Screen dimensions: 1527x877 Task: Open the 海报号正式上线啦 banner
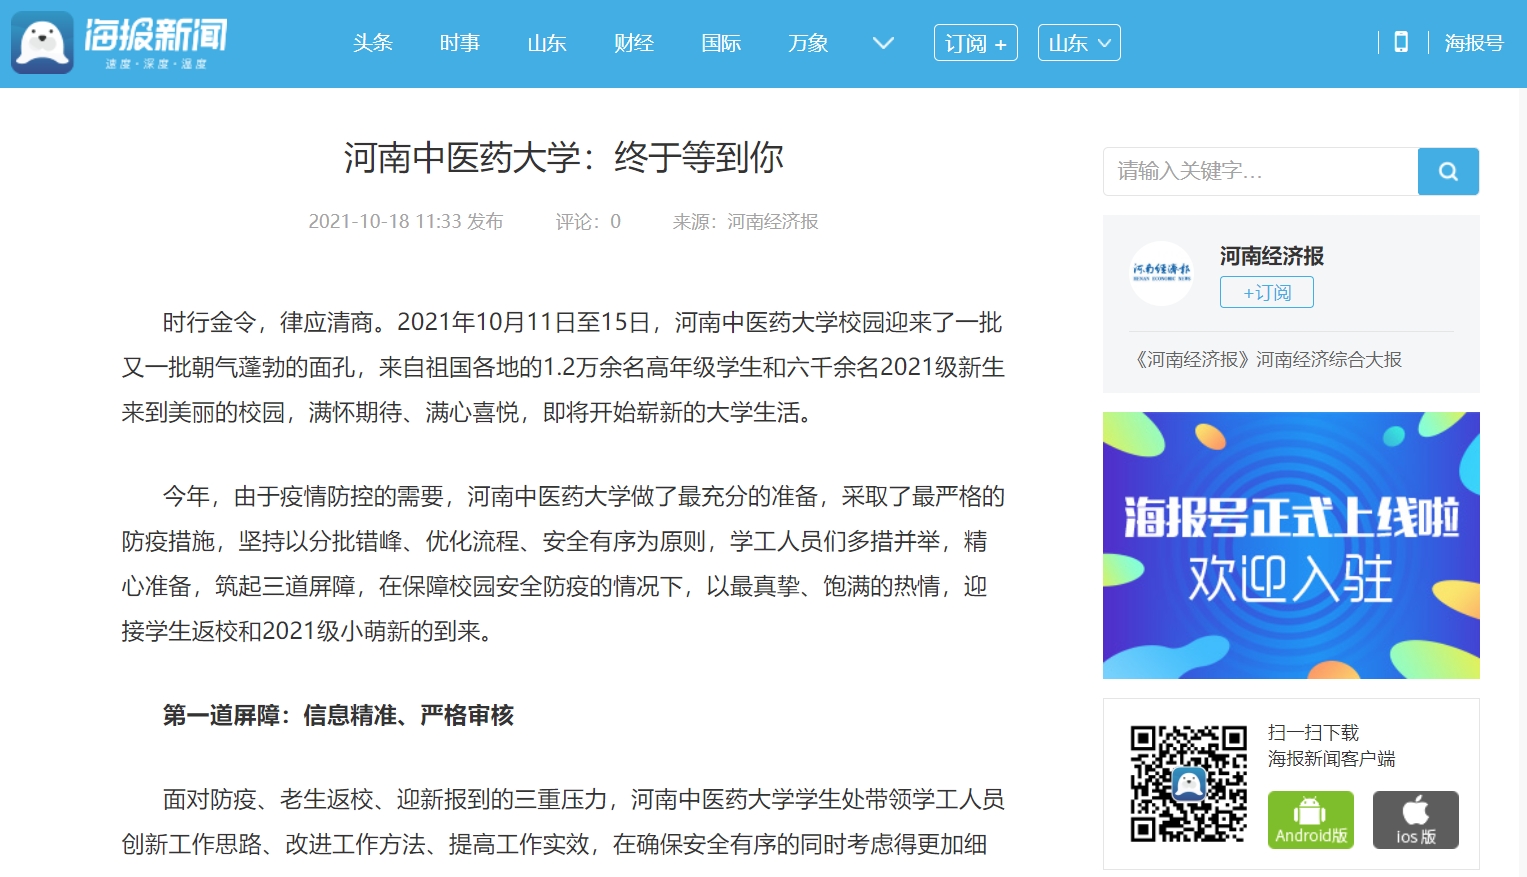click(x=1291, y=545)
